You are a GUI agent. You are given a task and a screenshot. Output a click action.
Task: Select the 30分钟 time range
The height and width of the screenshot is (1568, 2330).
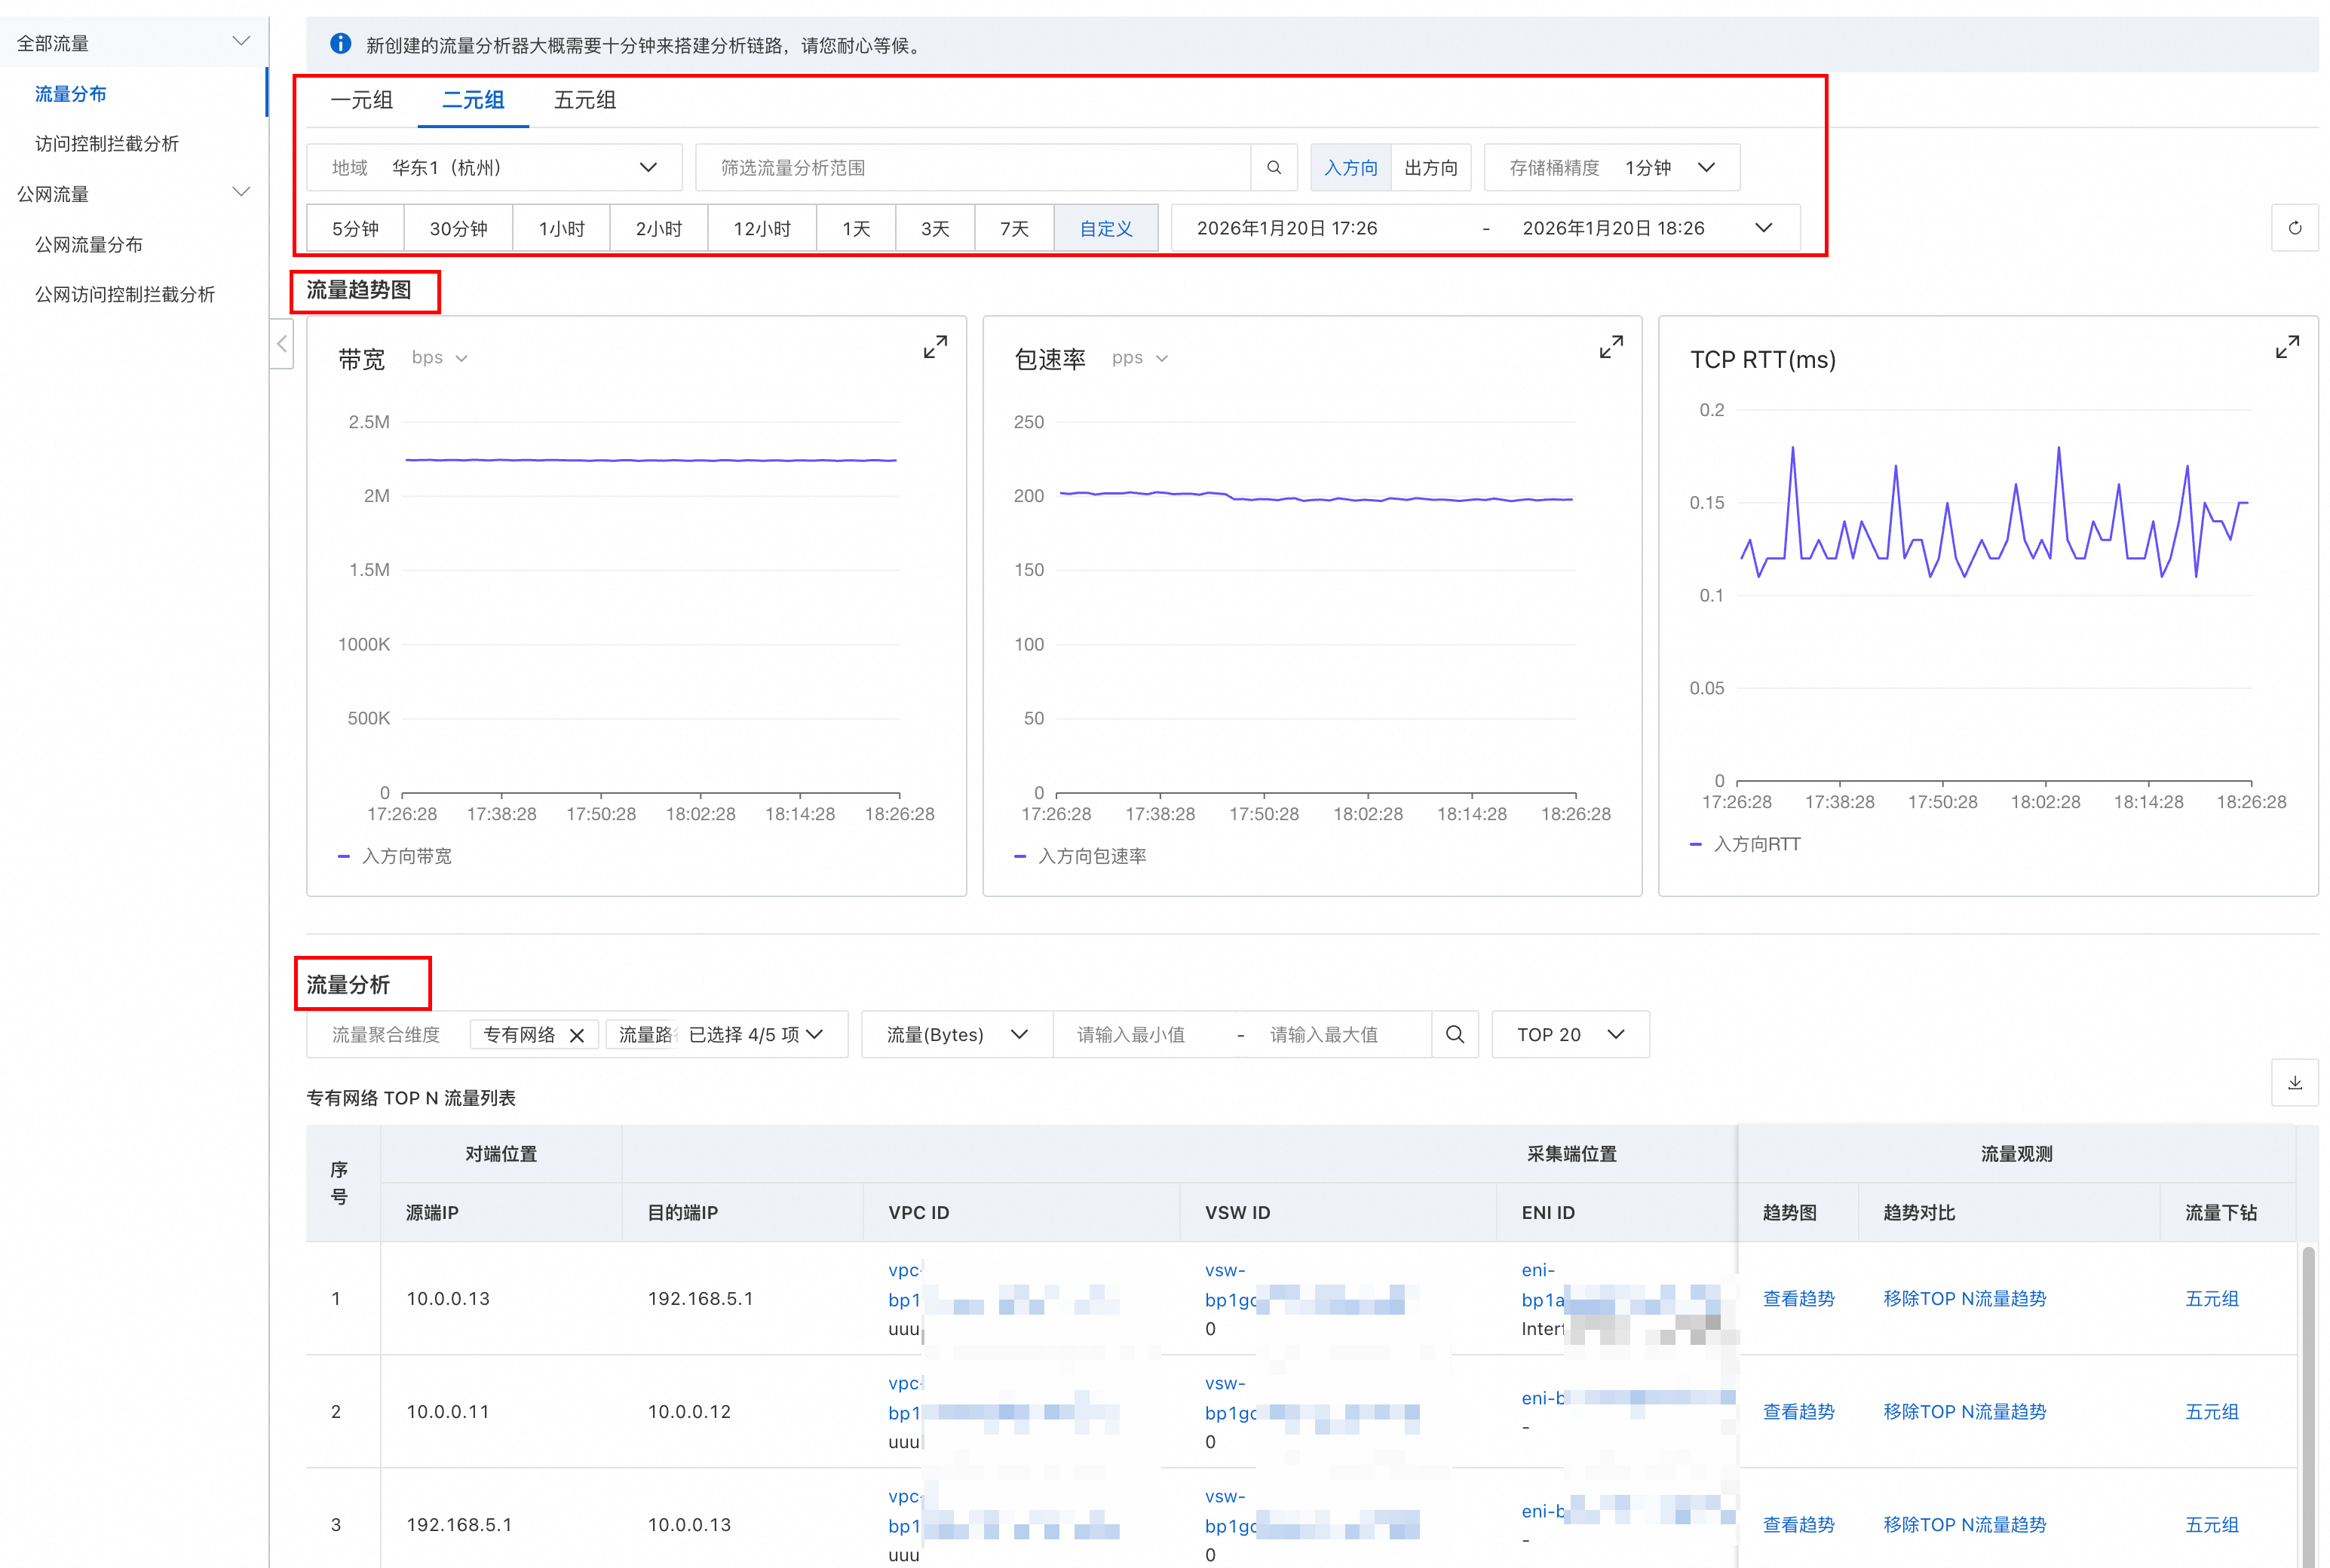click(x=458, y=228)
